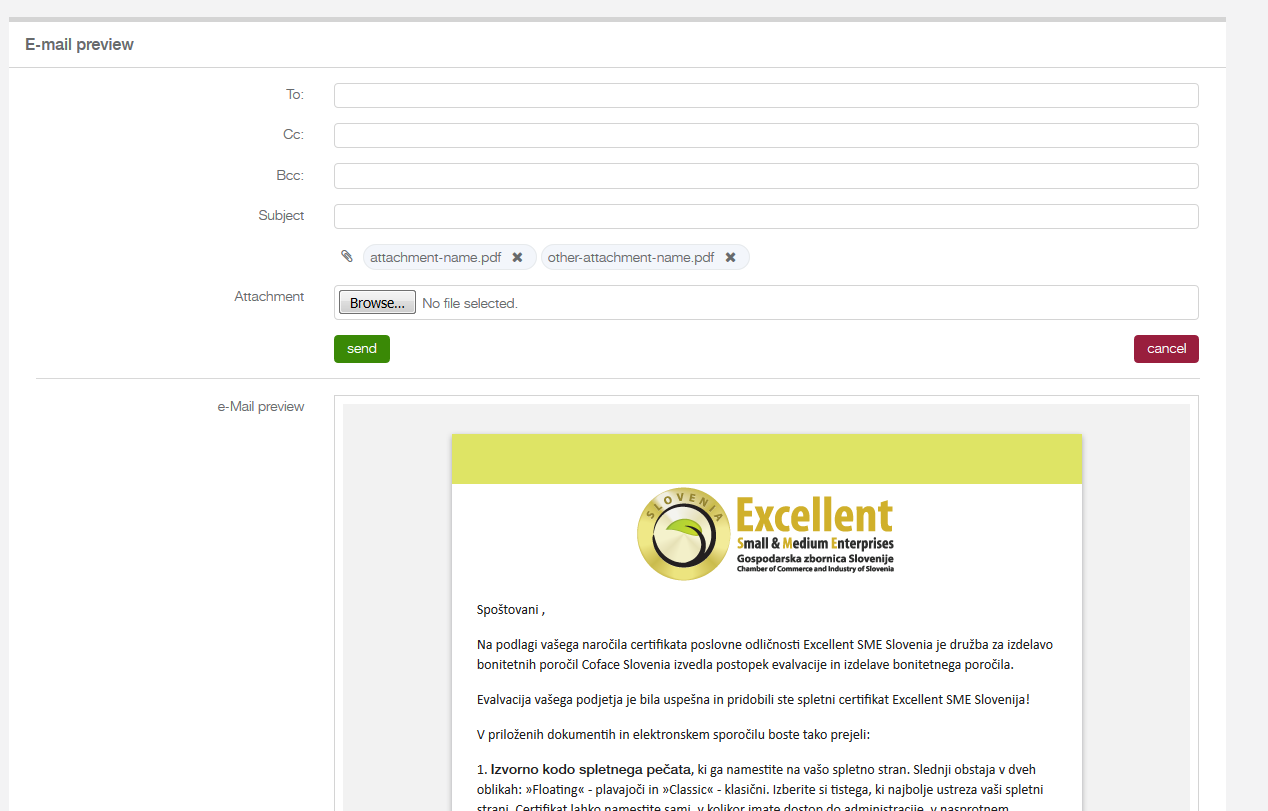The width and height of the screenshot is (1268, 811).
Task: Click the yellow header band in preview
Action: (766, 459)
